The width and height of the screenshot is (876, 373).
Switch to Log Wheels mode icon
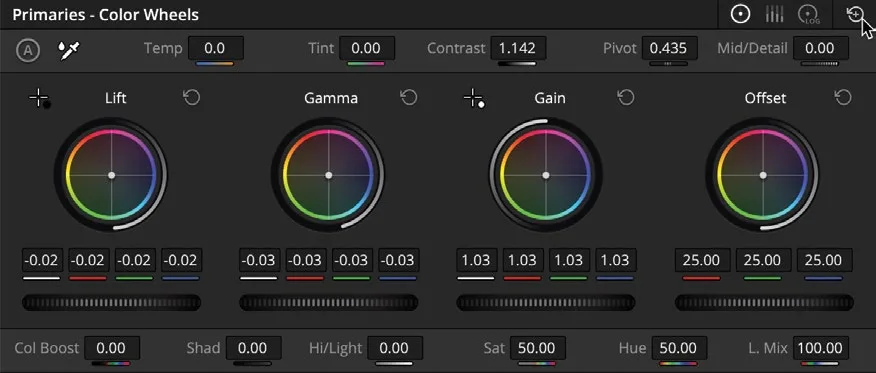pos(808,15)
